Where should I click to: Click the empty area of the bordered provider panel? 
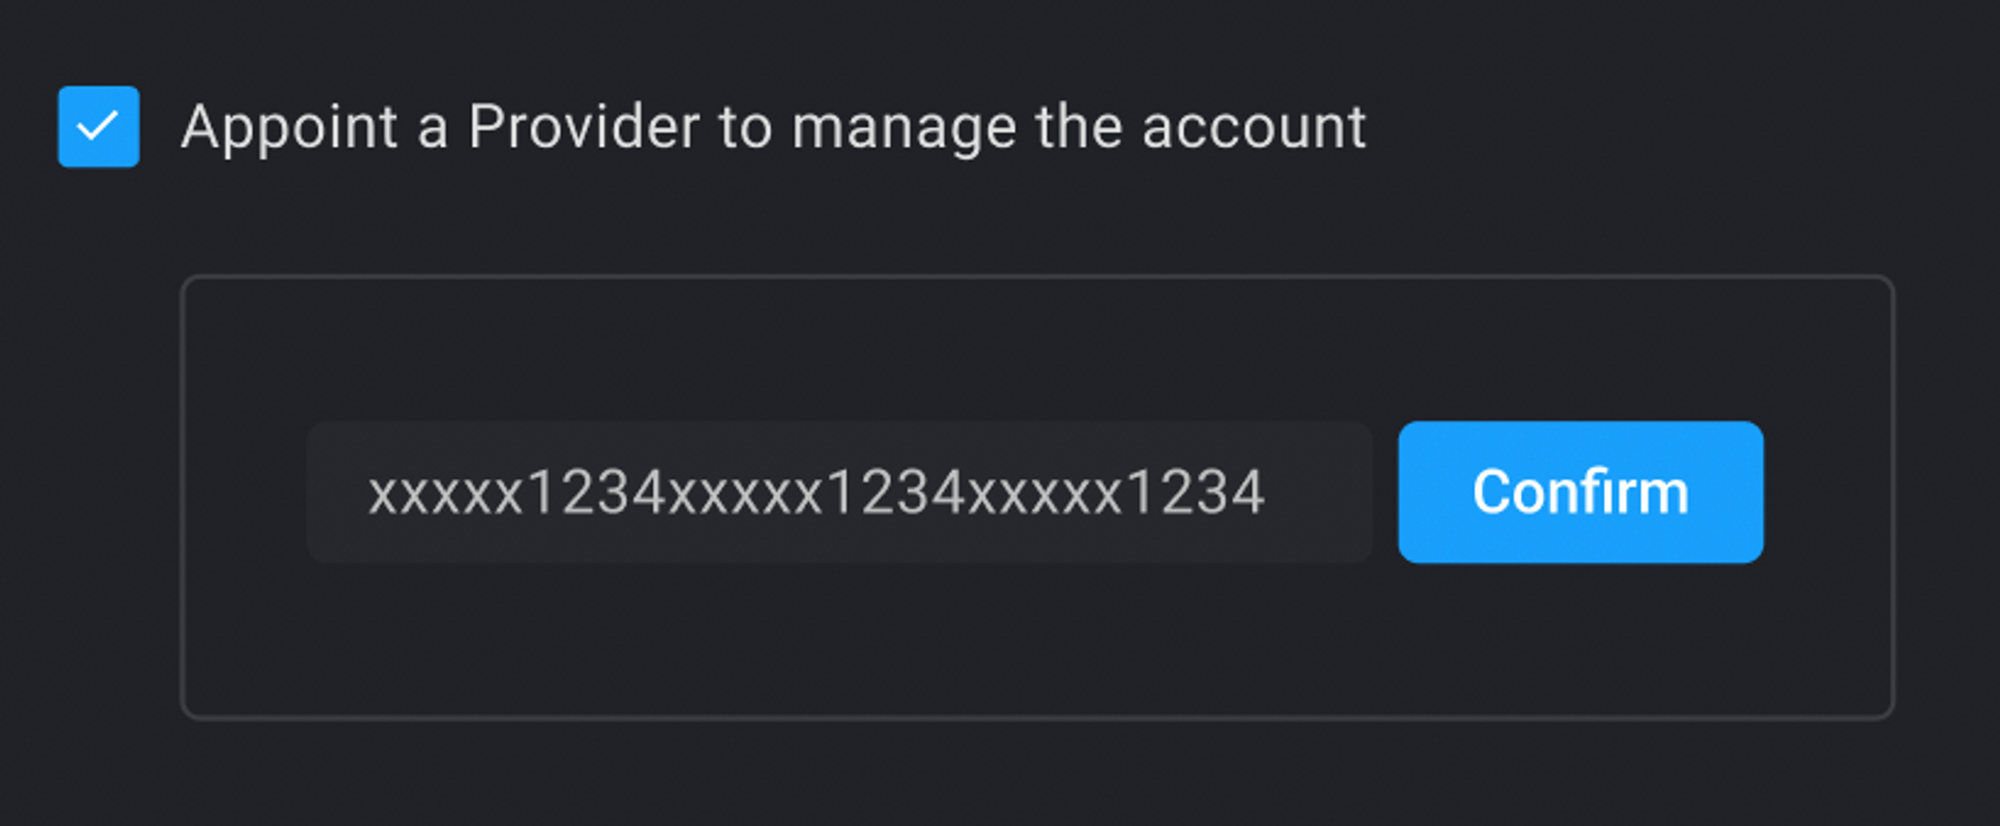pos(1037,640)
